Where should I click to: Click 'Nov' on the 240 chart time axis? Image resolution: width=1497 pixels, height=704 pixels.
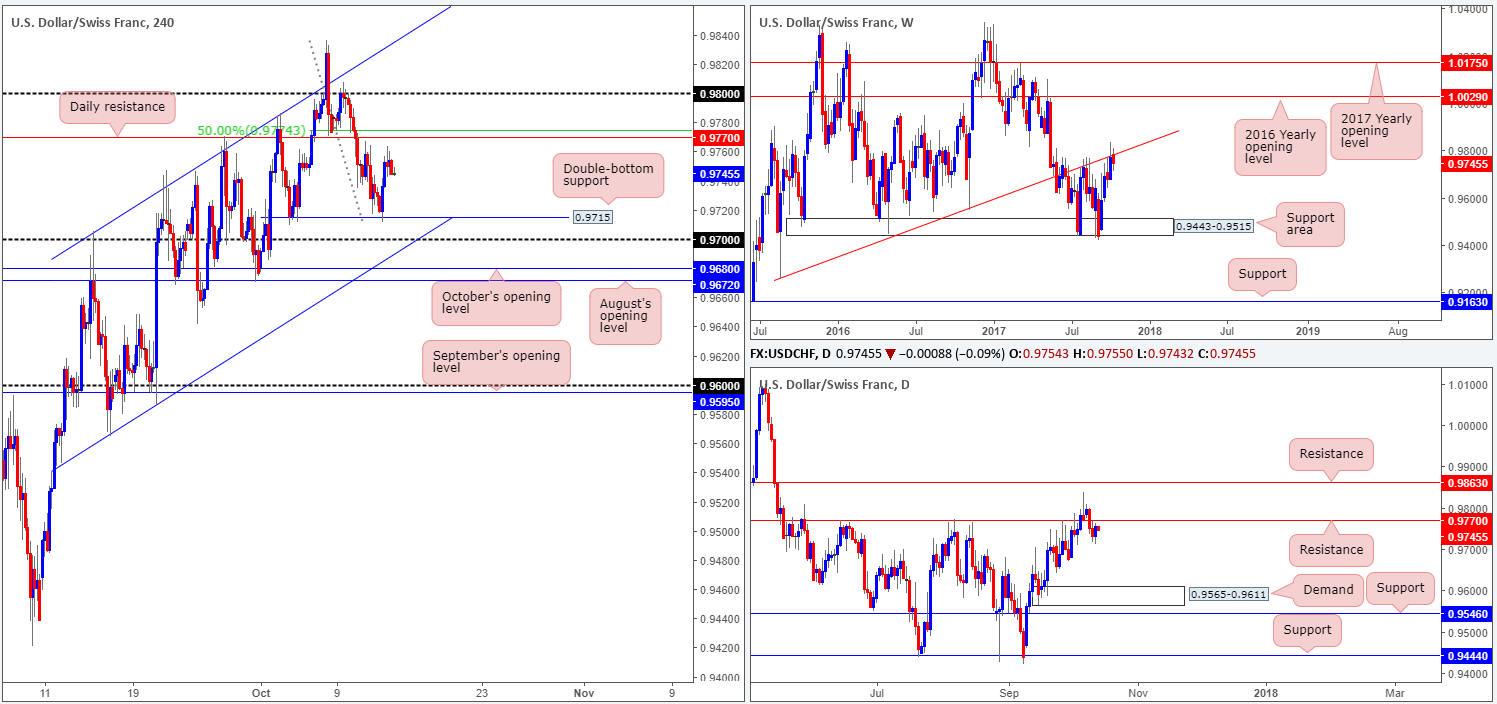tap(585, 692)
